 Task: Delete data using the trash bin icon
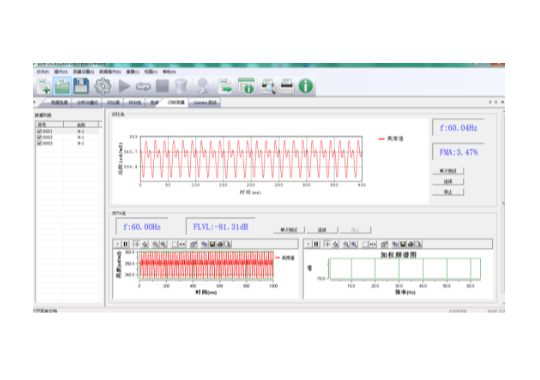181,86
